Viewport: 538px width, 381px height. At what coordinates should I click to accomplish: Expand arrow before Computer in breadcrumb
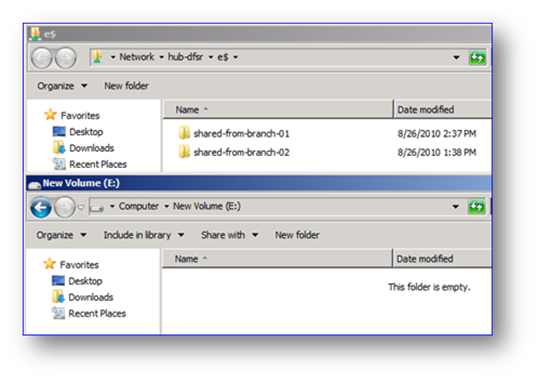tap(112, 207)
